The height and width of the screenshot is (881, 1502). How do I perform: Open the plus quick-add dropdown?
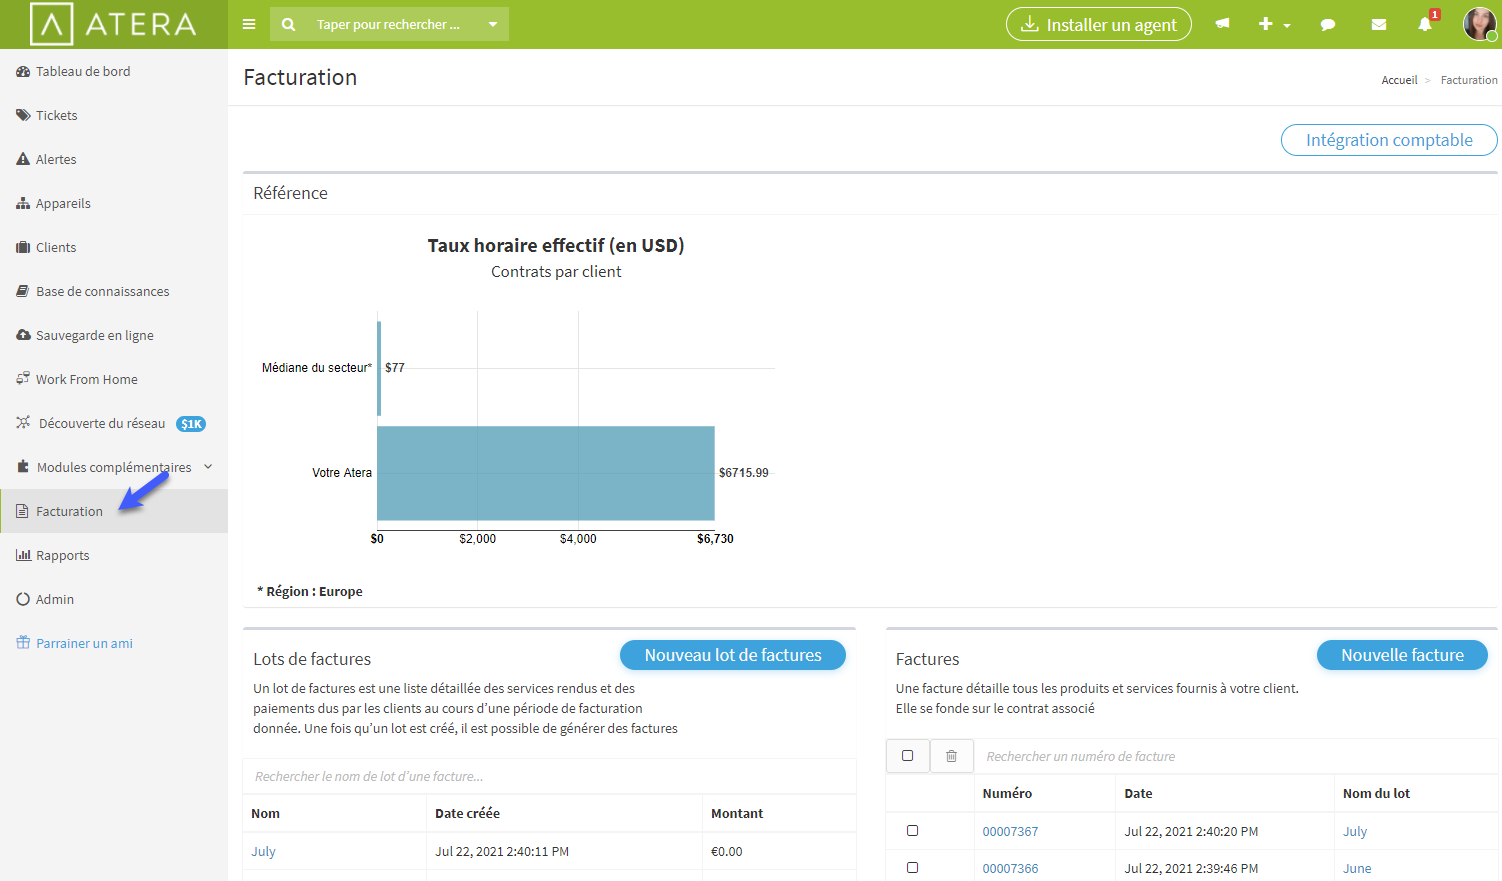point(1274,24)
